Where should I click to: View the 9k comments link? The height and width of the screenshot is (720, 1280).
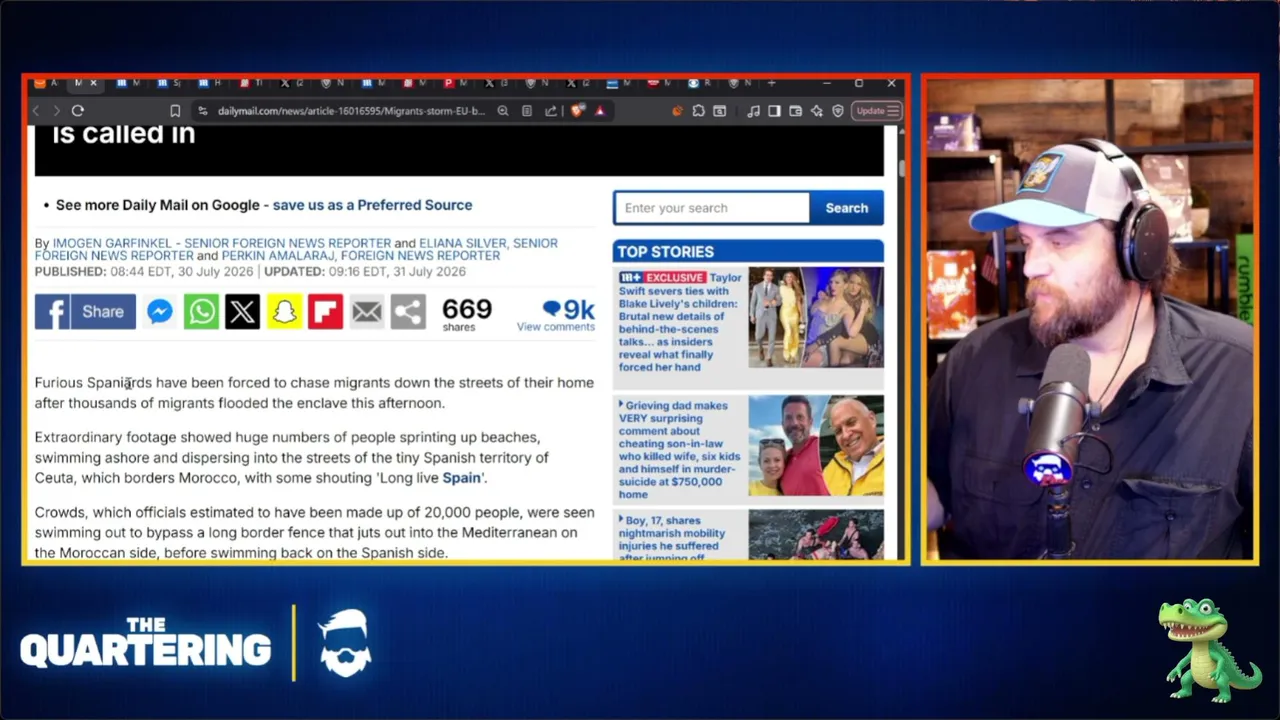pyautogui.click(x=556, y=315)
